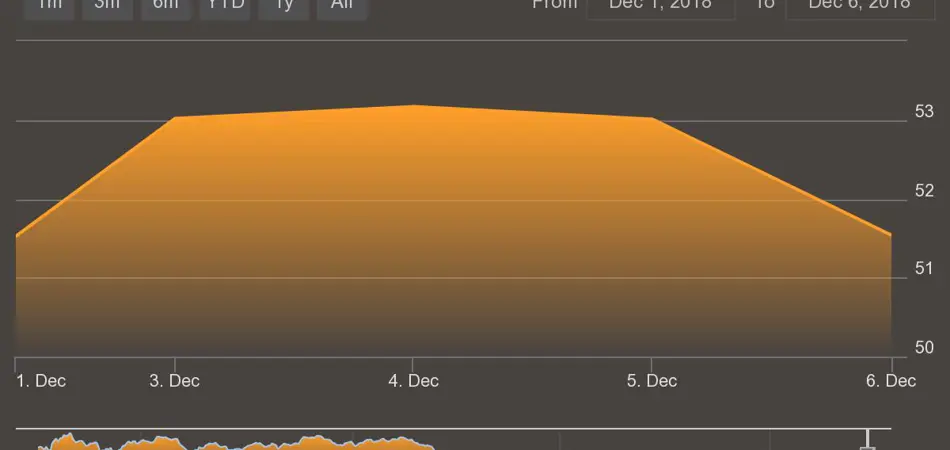Viewport: 950px width, 450px height.
Task: Click the 53 y-axis label
Action: (924, 112)
